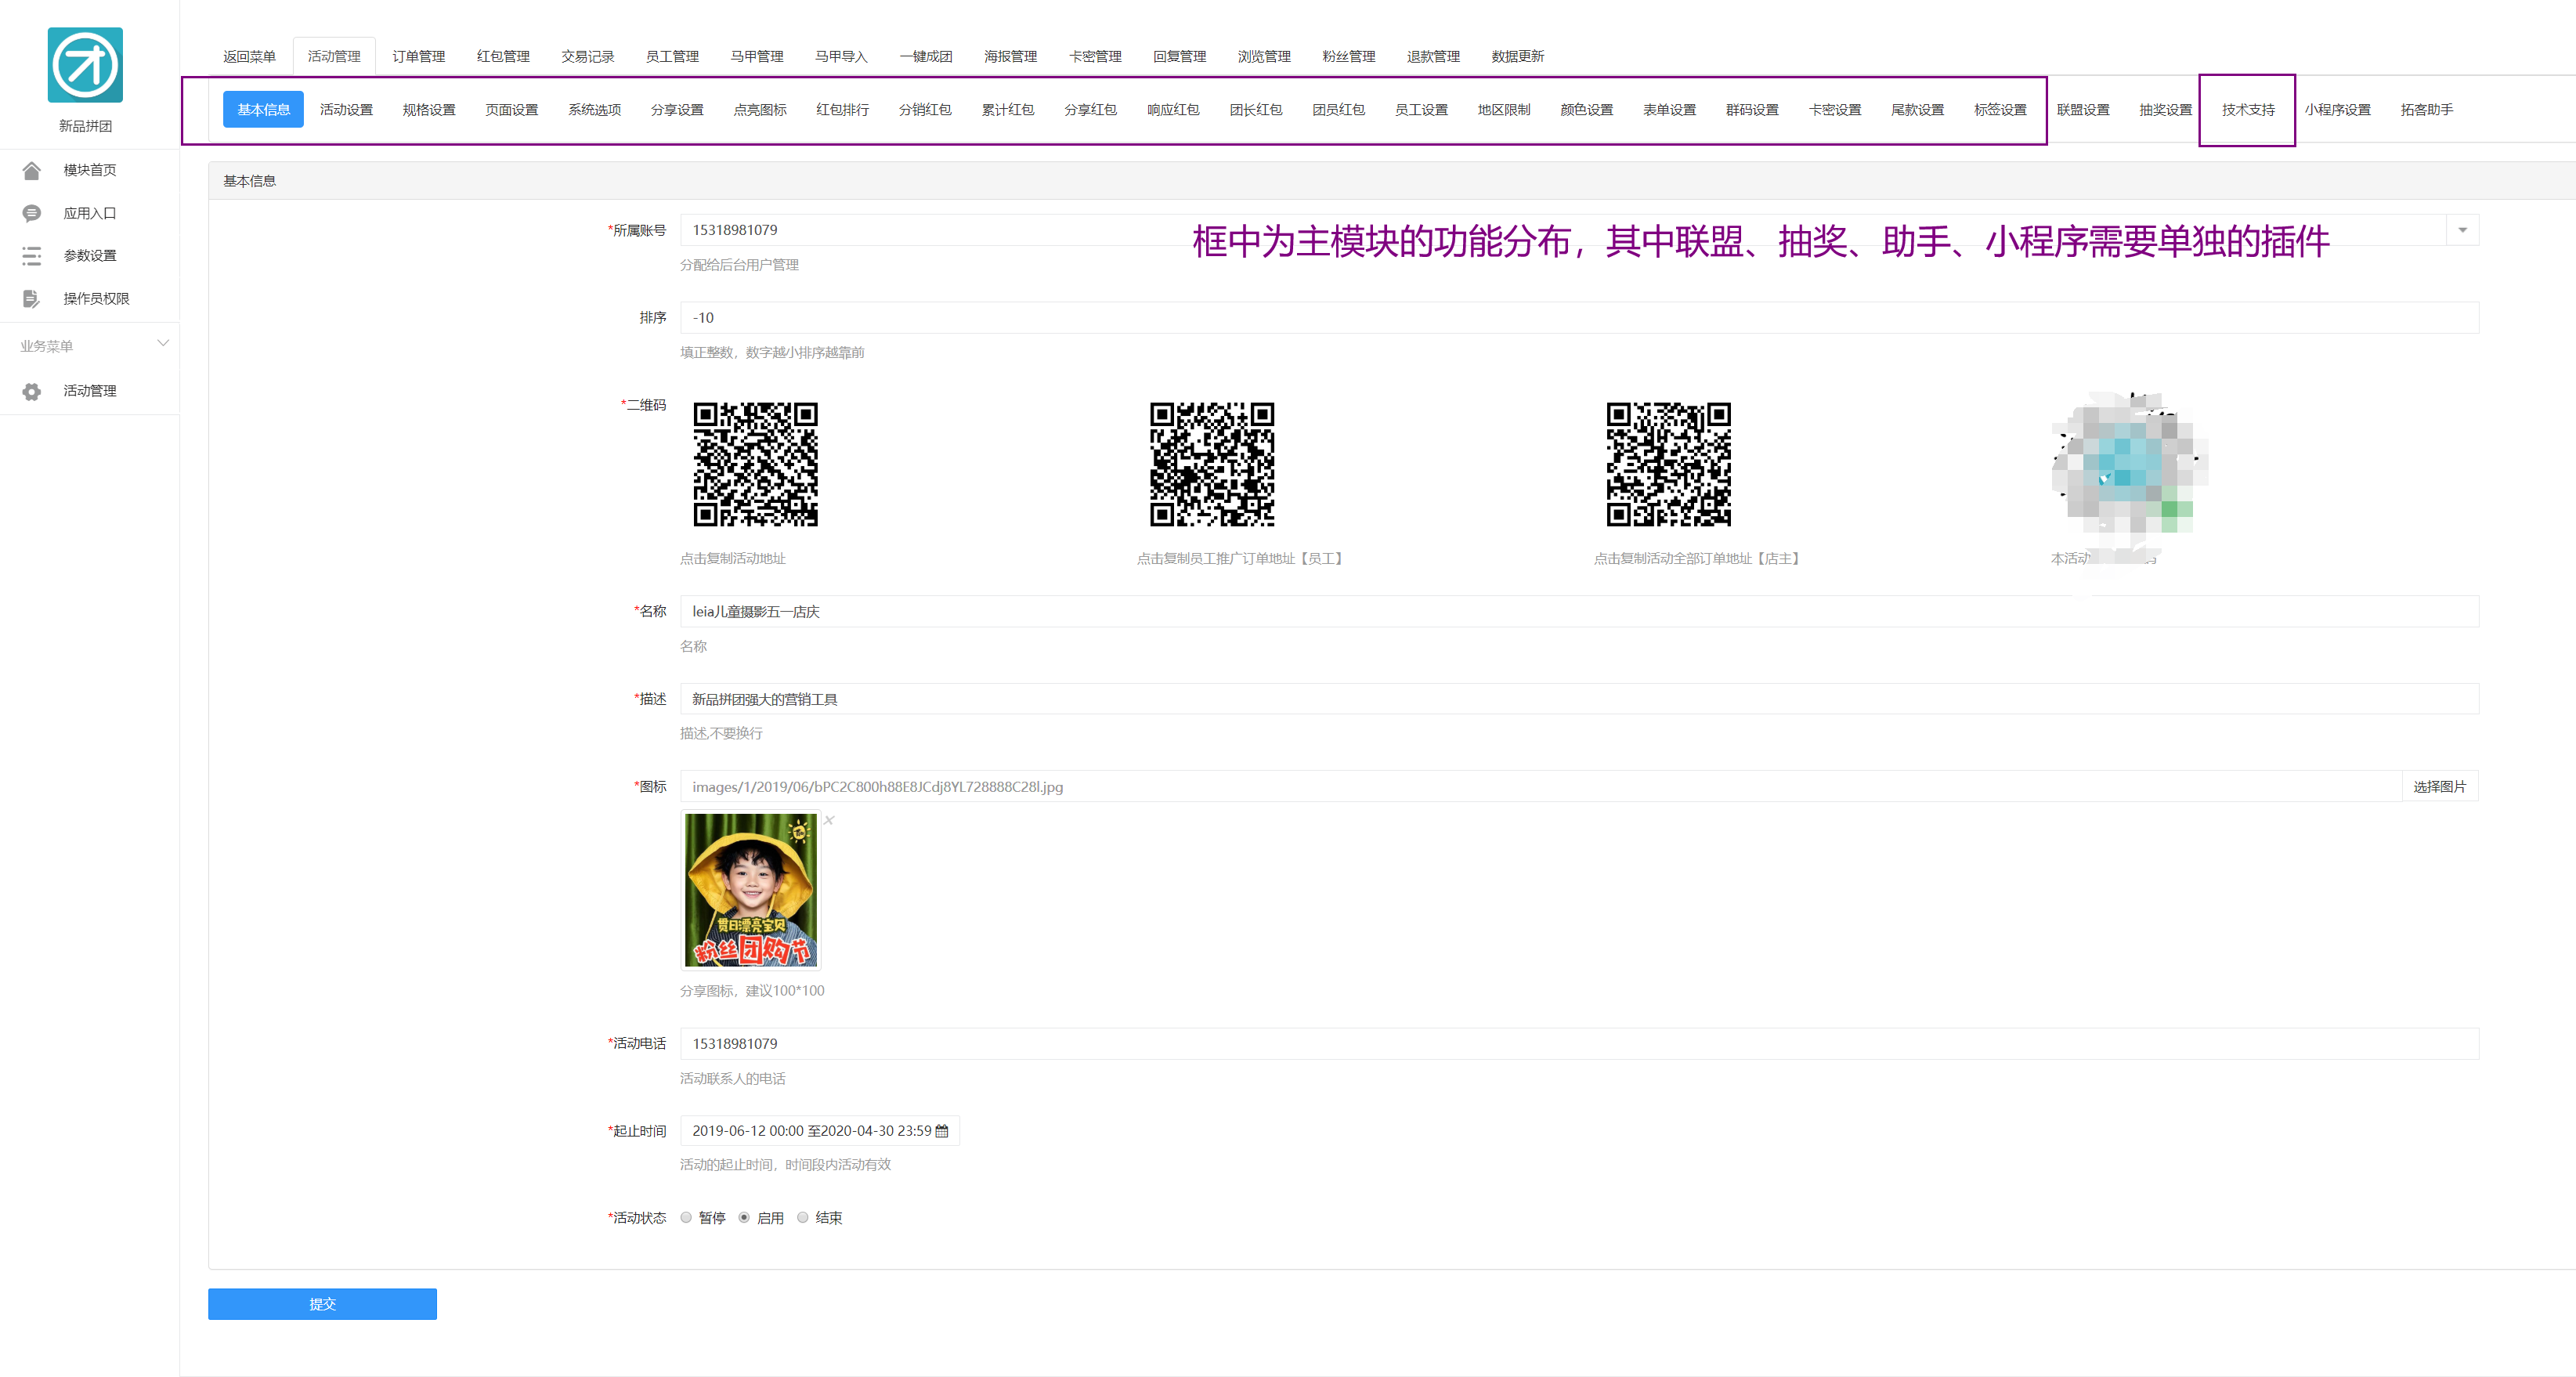Image resolution: width=2576 pixels, height=1377 pixels.
Task: Select the 系统选项 sub-tab
Action: 594,109
